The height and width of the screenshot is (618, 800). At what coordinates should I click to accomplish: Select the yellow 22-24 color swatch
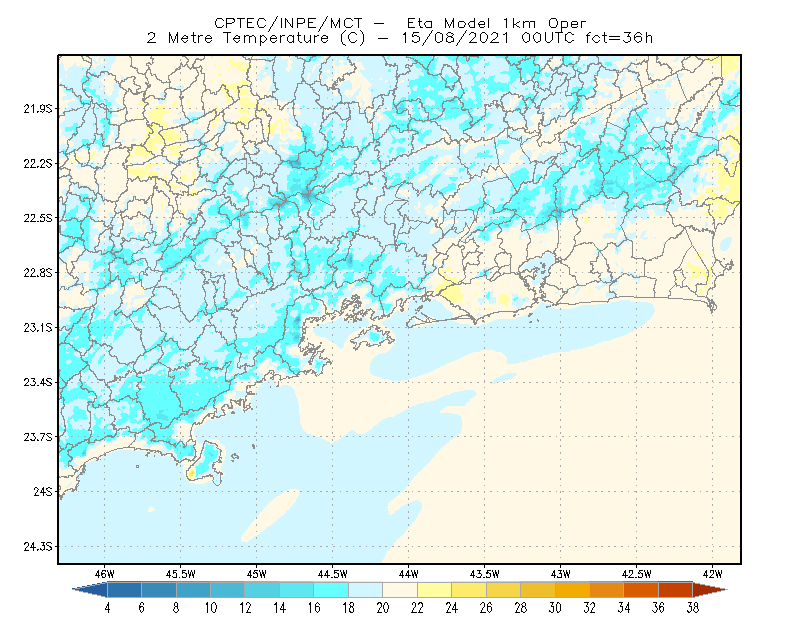434,590
